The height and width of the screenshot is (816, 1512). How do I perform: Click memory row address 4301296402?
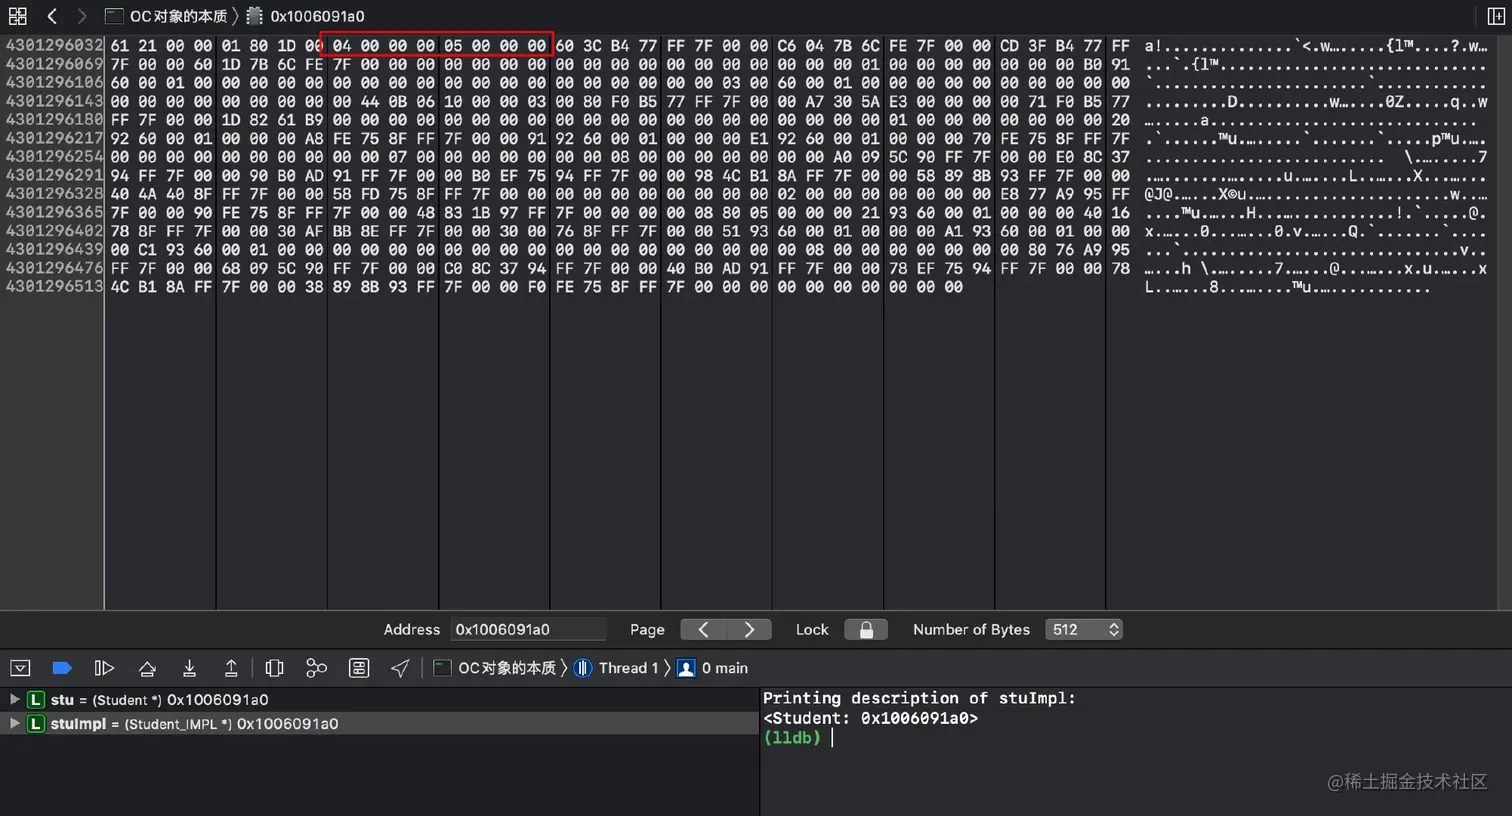(x=54, y=230)
